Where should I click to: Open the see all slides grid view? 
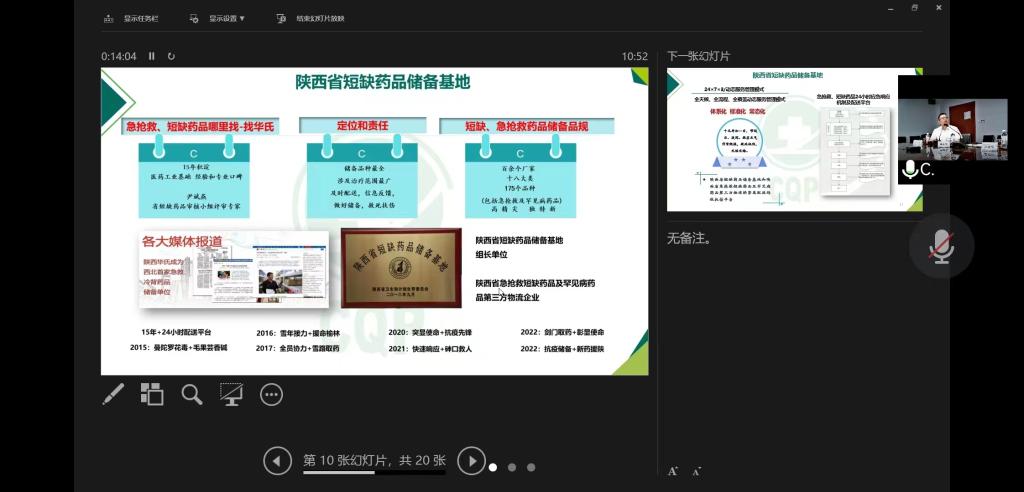[152, 394]
